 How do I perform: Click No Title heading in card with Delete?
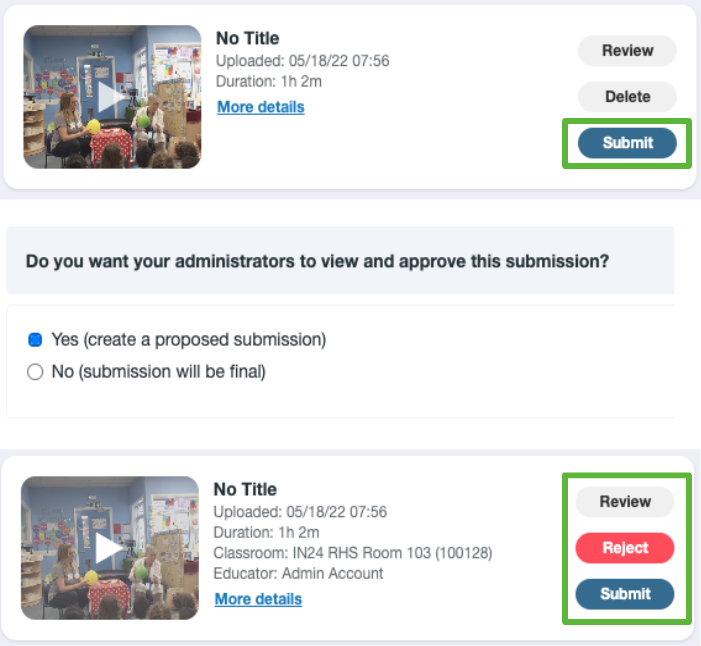point(248,38)
